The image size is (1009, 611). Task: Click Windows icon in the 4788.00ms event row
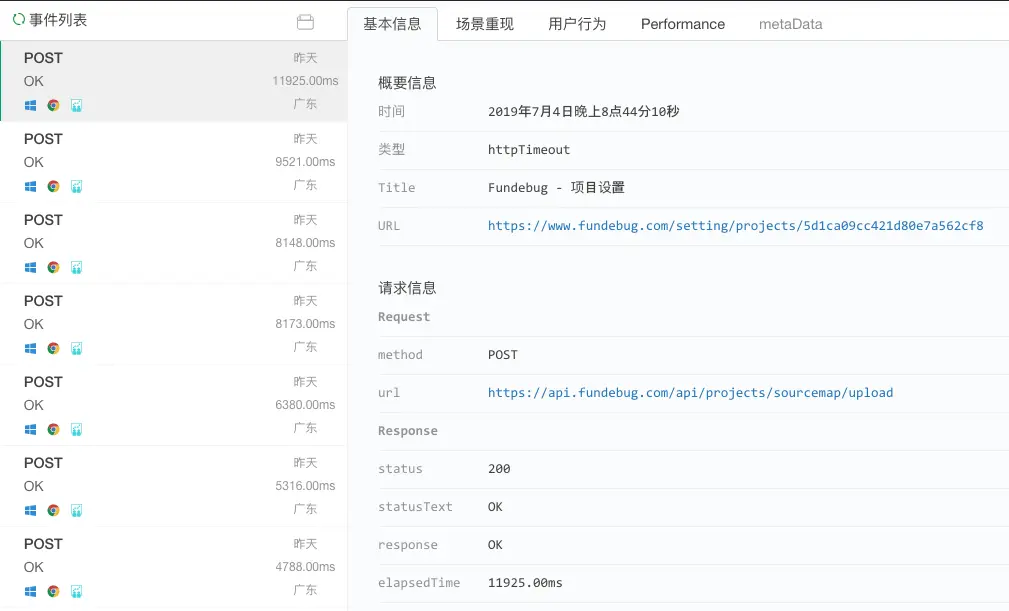coord(30,592)
